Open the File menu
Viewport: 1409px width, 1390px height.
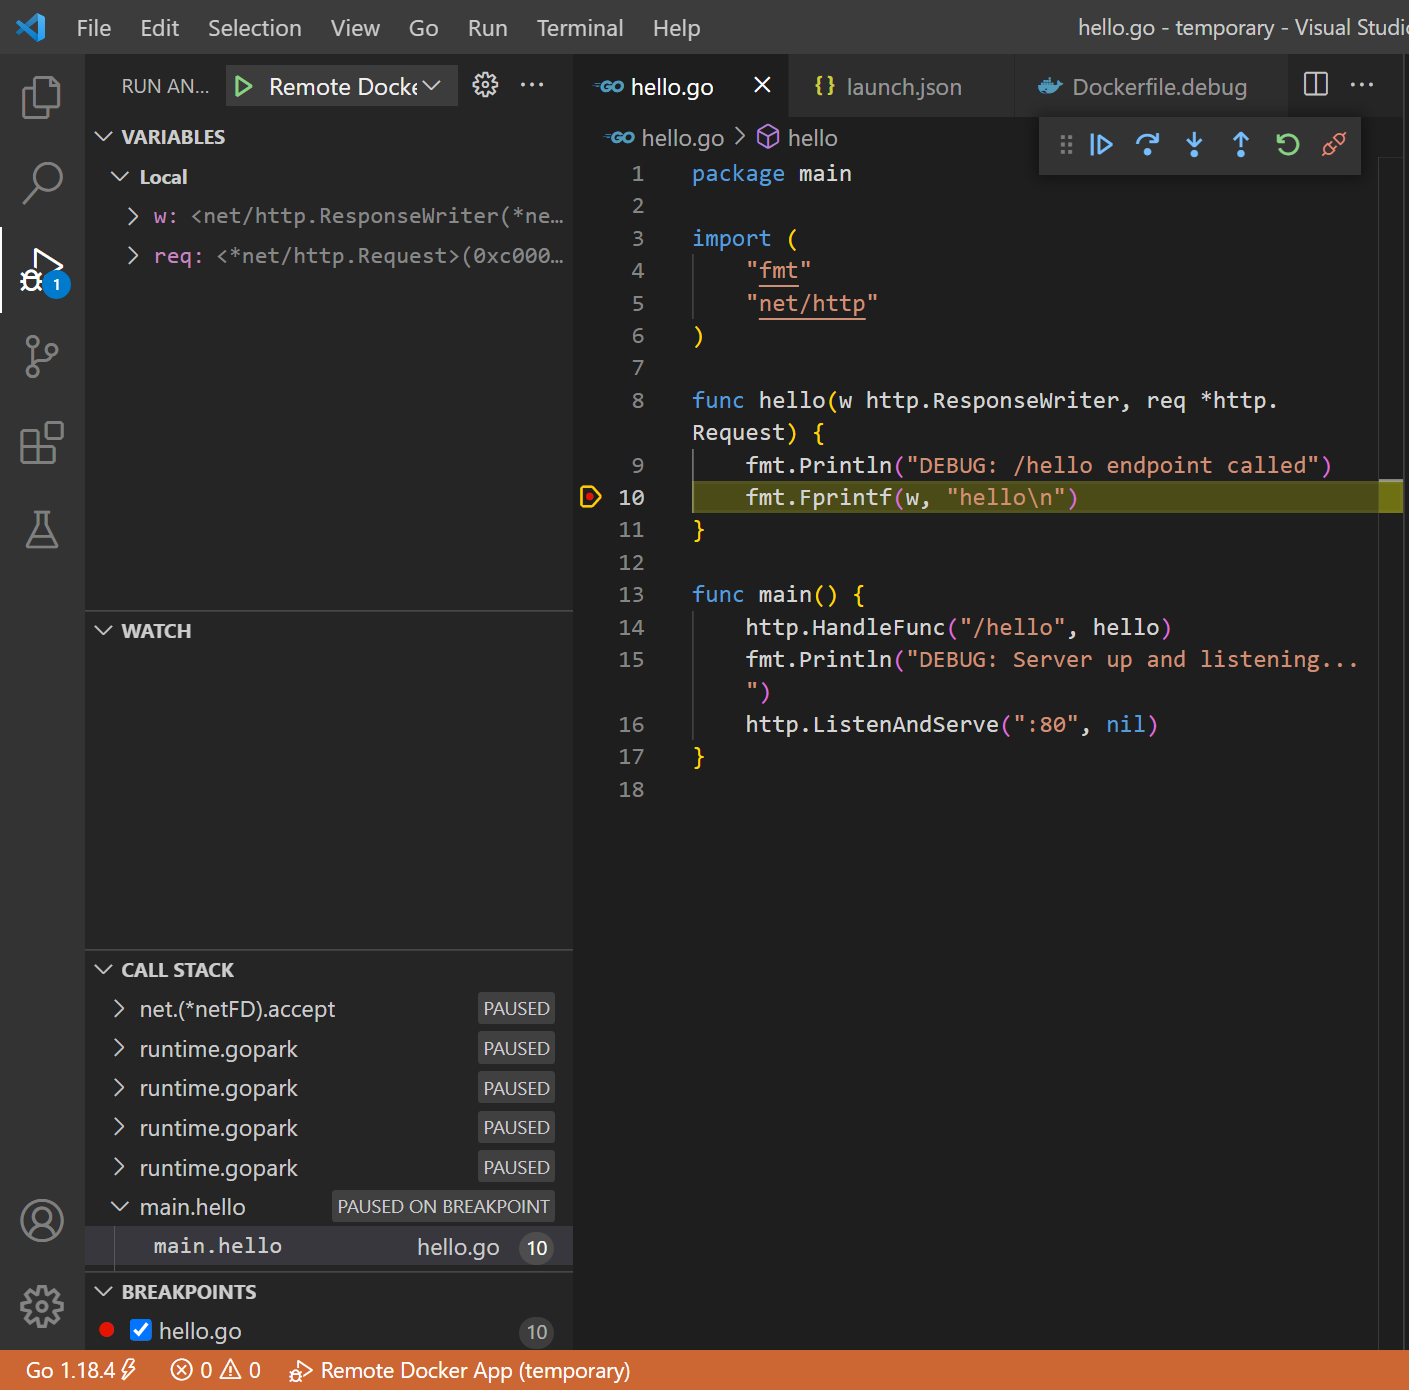point(94,28)
